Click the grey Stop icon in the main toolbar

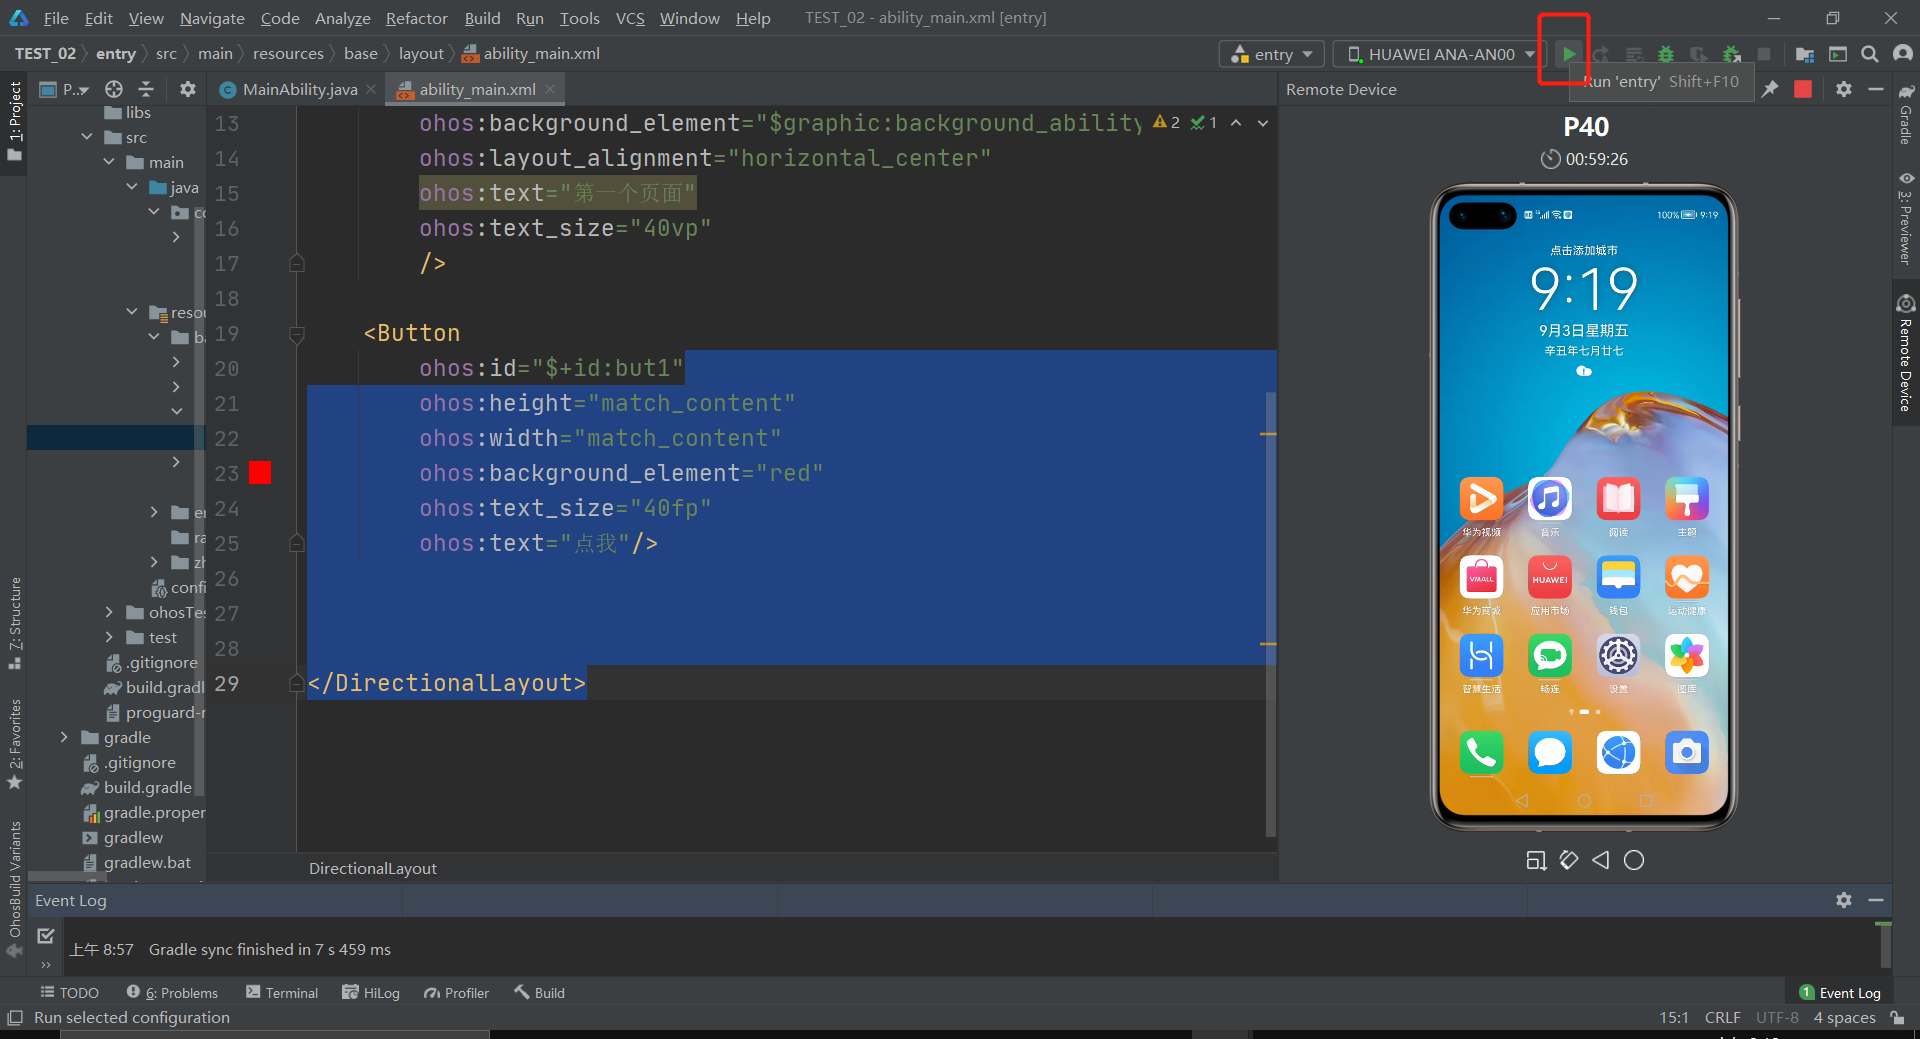[x=1764, y=54]
